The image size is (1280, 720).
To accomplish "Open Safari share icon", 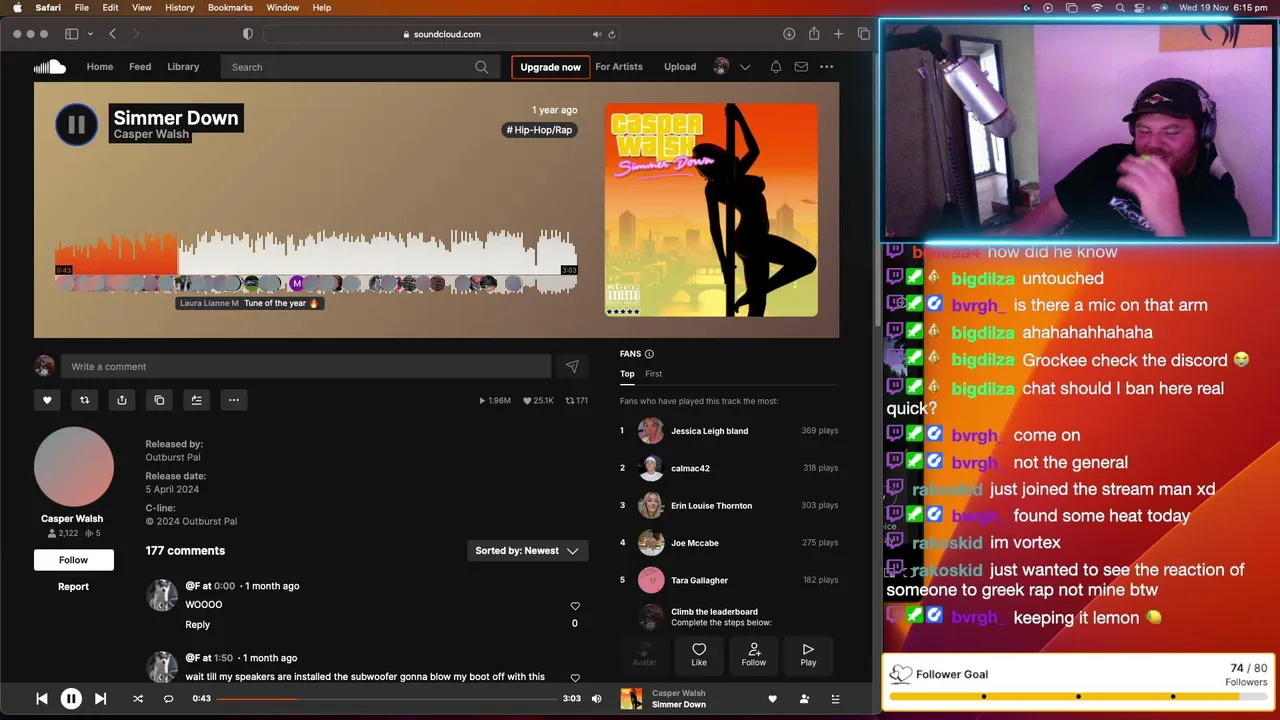I will pos(814,34).
